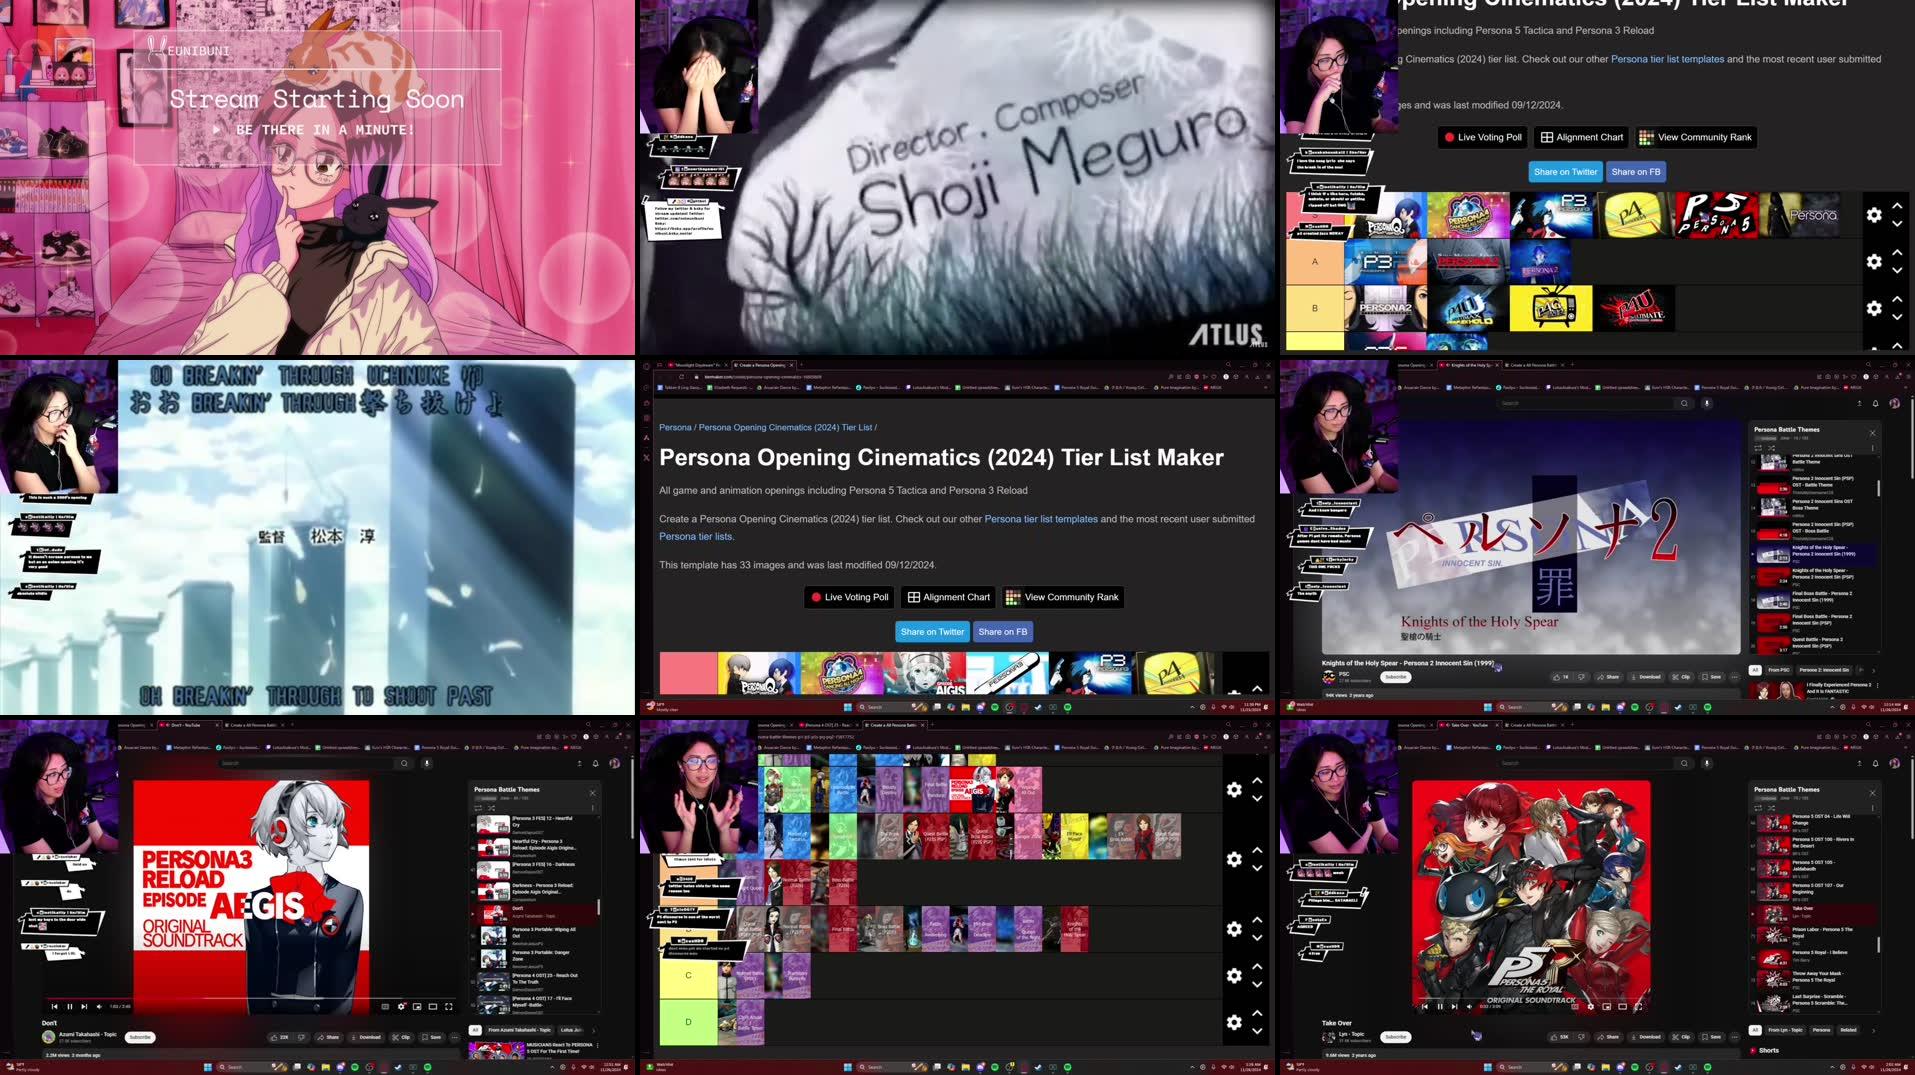Subscribe to Lyn - Topic channel
Viewport: 1915px width, 1075px height.
tap(1396, 1037)
